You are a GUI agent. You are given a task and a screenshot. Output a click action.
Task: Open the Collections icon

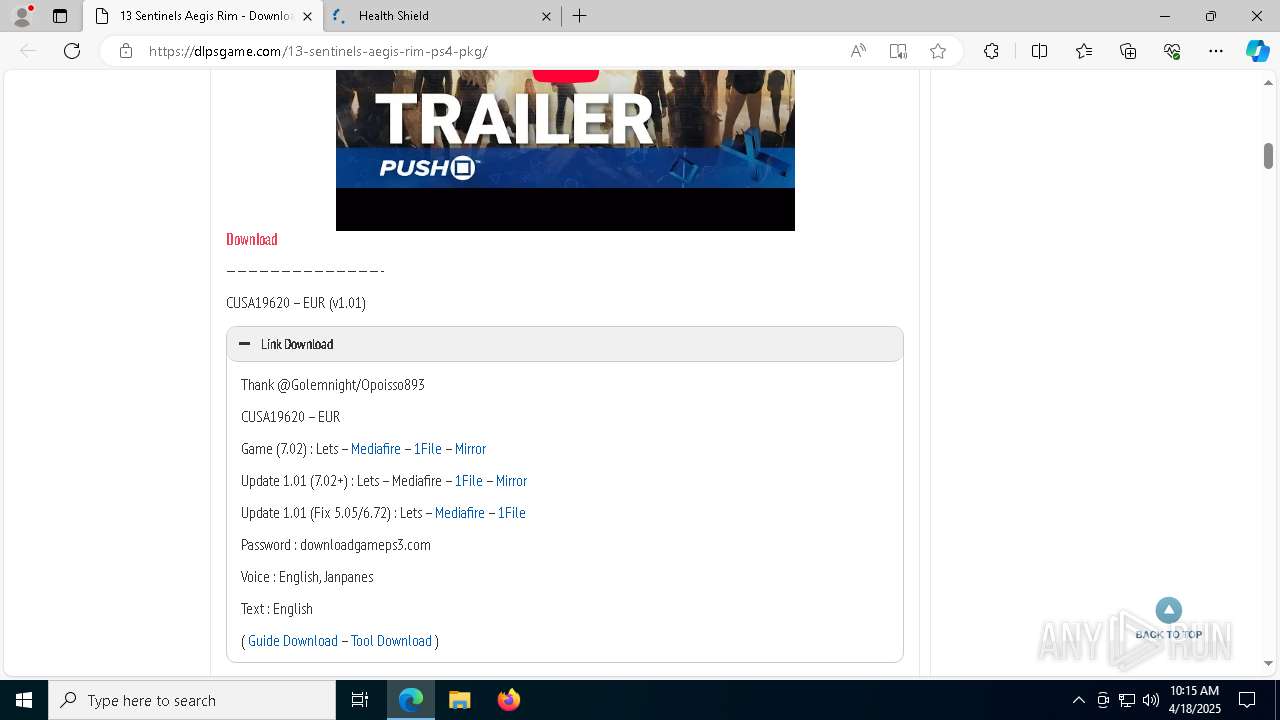1128,51
